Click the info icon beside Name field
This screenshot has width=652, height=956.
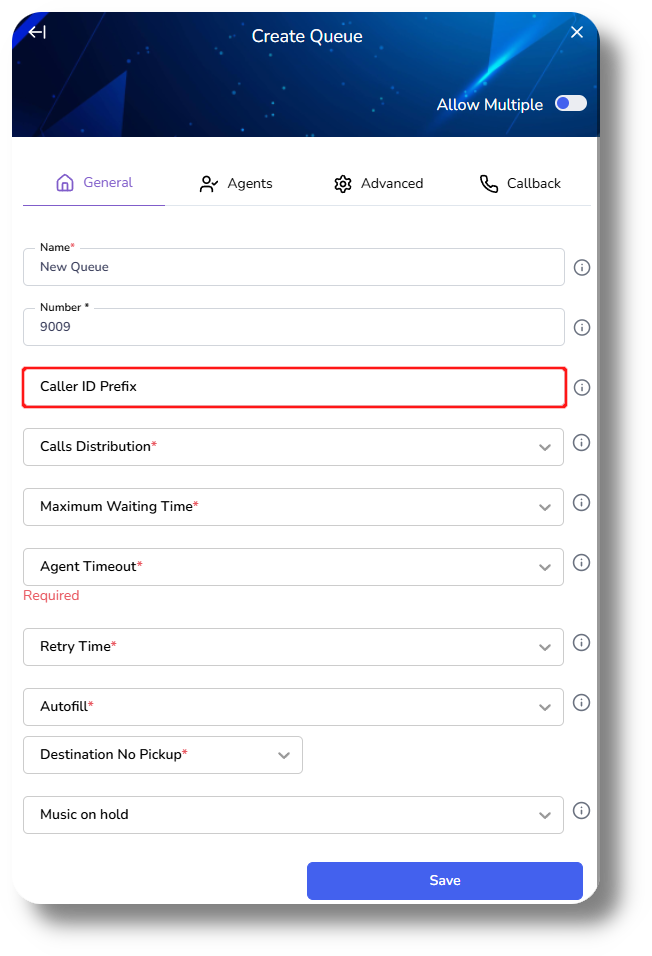(x=582, y=268)
